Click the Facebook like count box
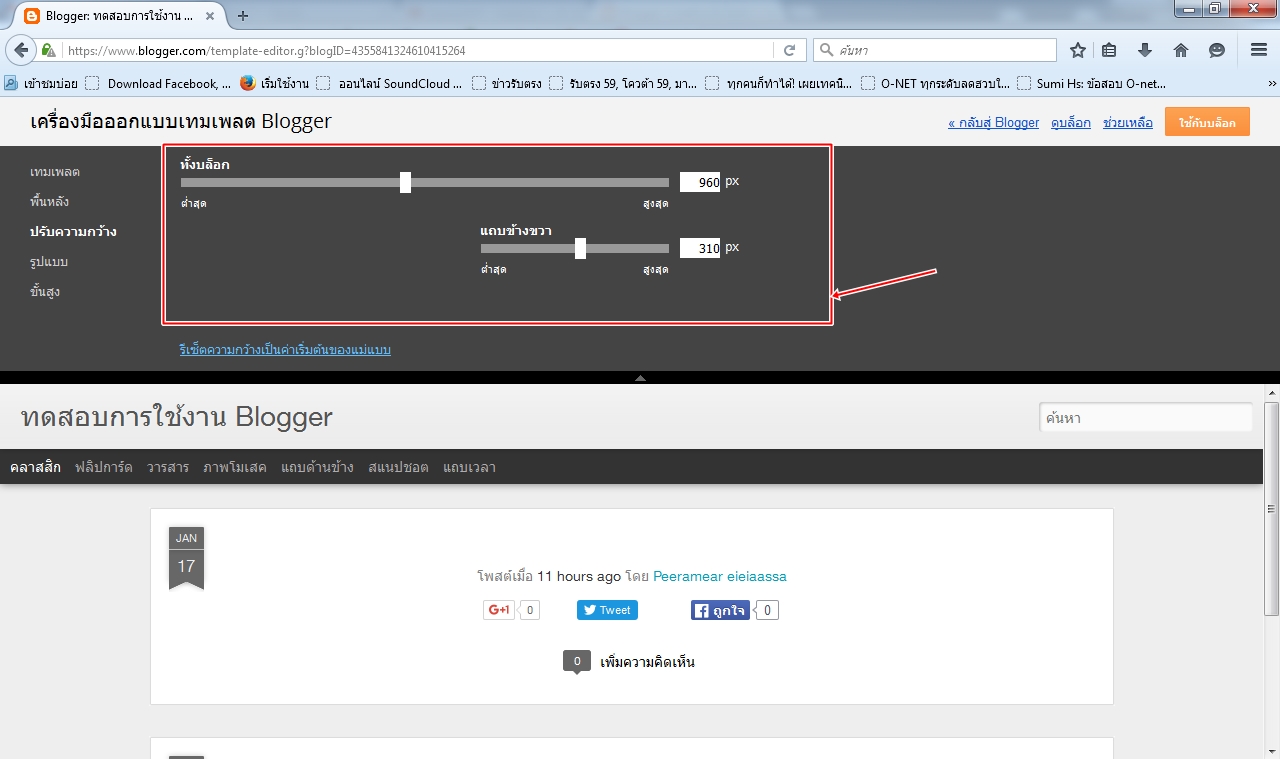 767,610
